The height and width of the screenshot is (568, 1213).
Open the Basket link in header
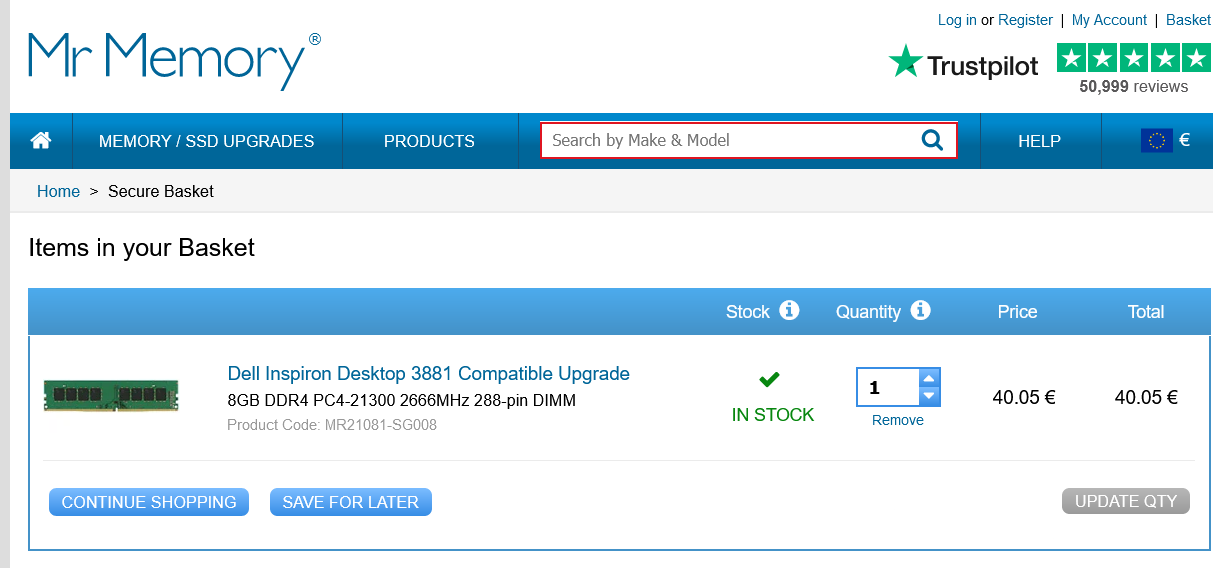pyautogui.click(x=1188, y=20)
